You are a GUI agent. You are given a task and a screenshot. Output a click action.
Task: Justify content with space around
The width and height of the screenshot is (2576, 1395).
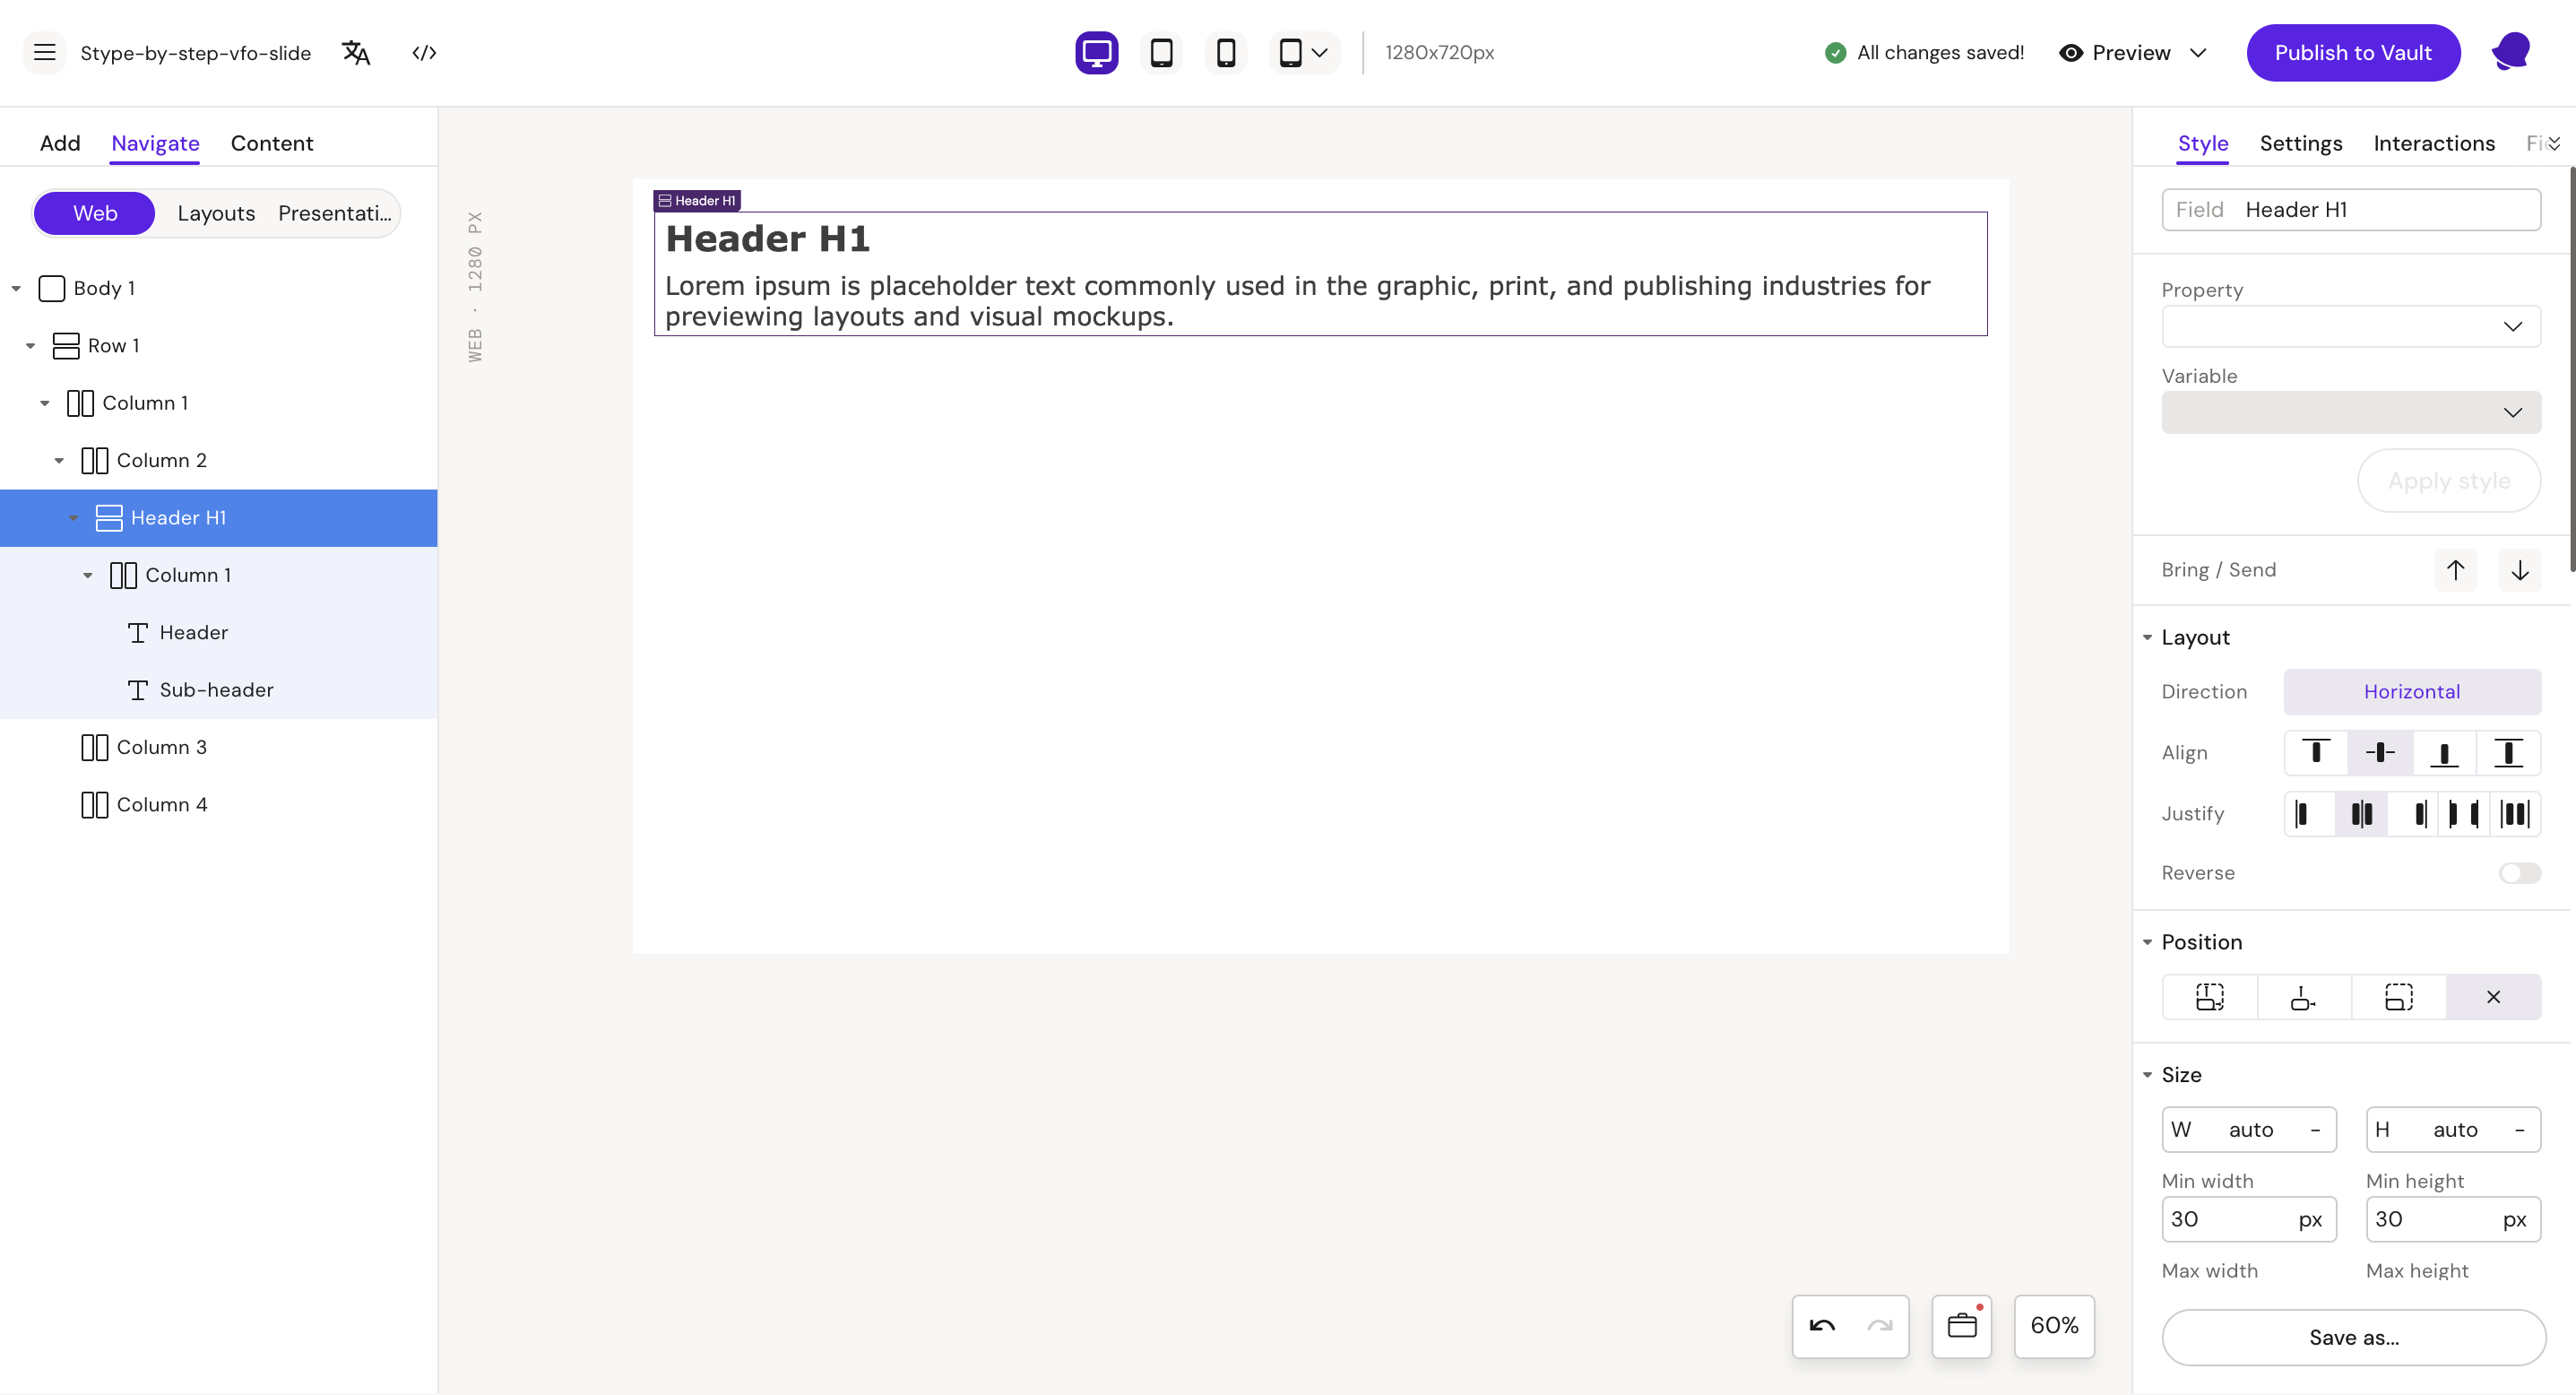(x=2514, y=814)
